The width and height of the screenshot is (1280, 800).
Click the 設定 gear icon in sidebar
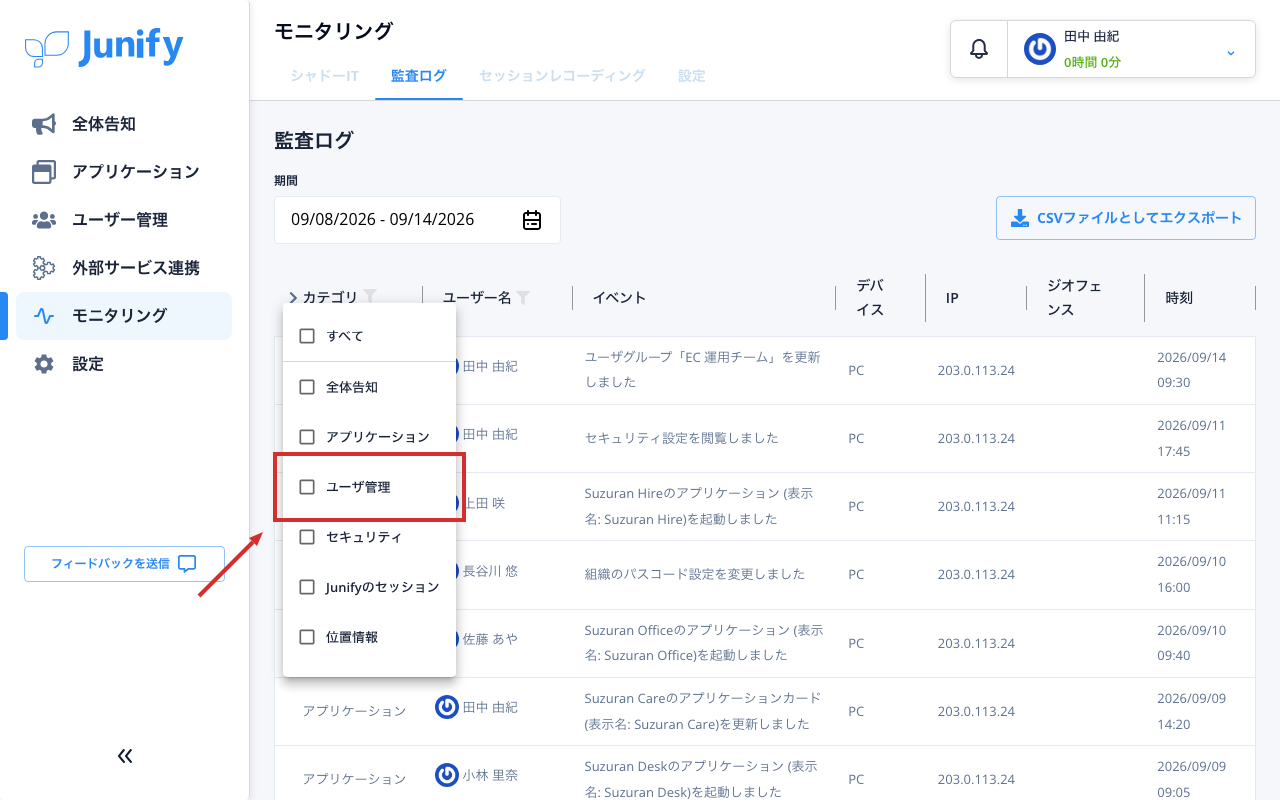(x=44, y=364)
